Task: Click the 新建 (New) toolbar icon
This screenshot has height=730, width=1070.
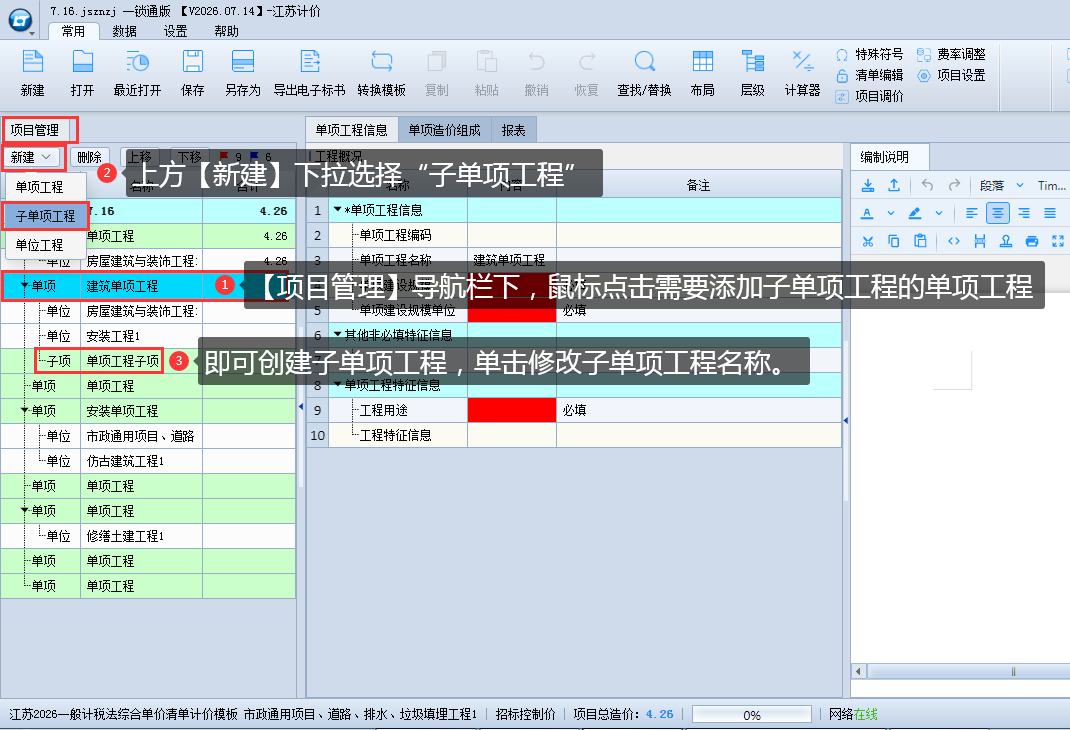Action: pyautogui.click(x=32, y=62)
